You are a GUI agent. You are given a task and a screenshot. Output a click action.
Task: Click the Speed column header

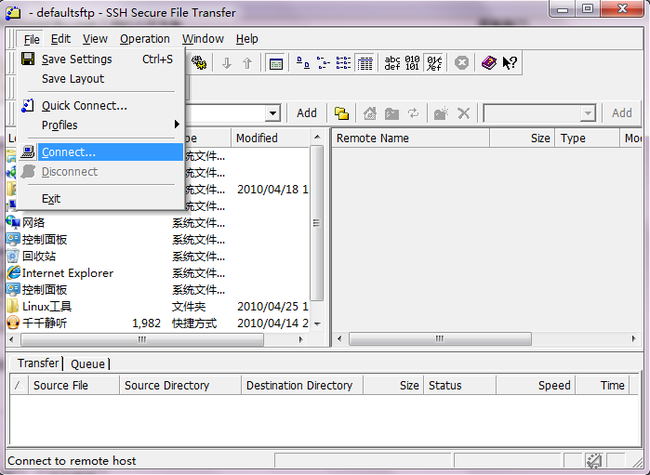pyautogui.click(x=536, y=385)
